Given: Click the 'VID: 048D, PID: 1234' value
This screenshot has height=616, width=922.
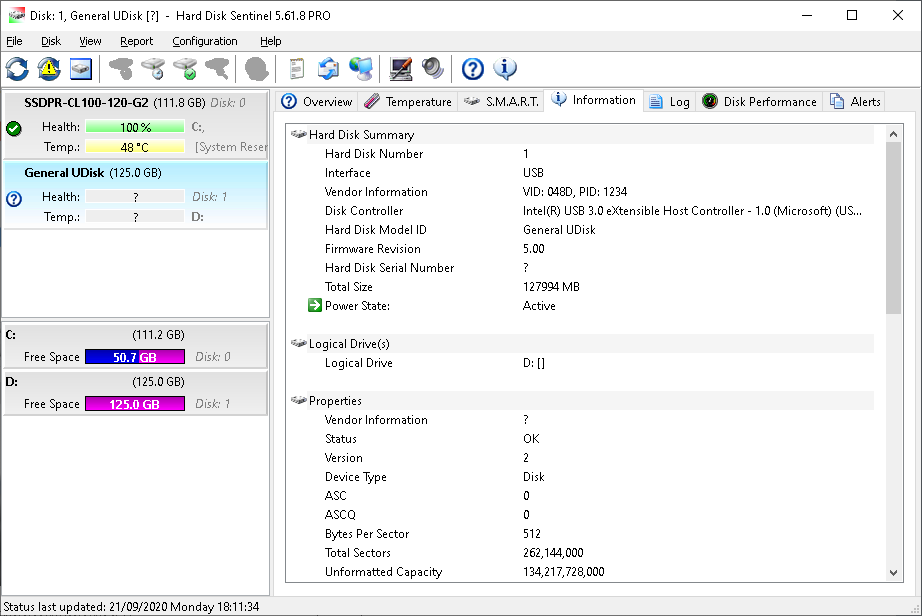Looking at the screenshot, I should pyautogui.click(x=575, y=192).
